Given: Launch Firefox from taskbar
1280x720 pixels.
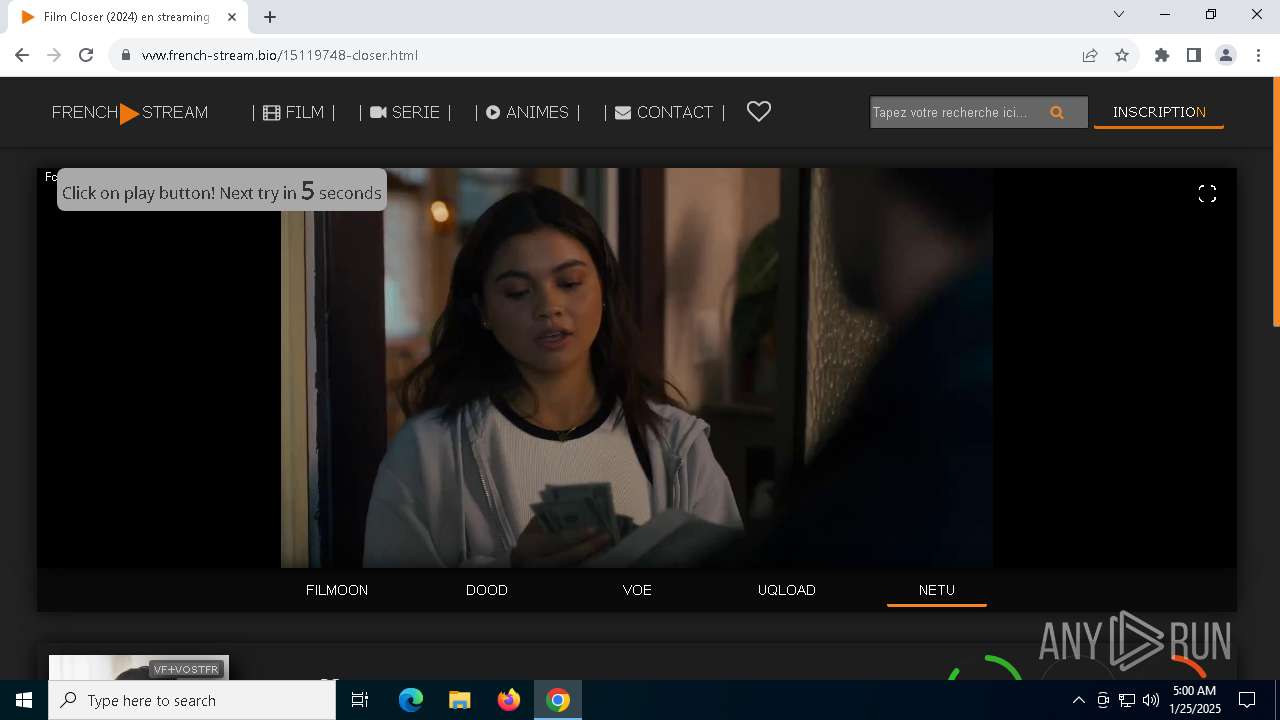Looking at the screenshot, I should 509,700.
